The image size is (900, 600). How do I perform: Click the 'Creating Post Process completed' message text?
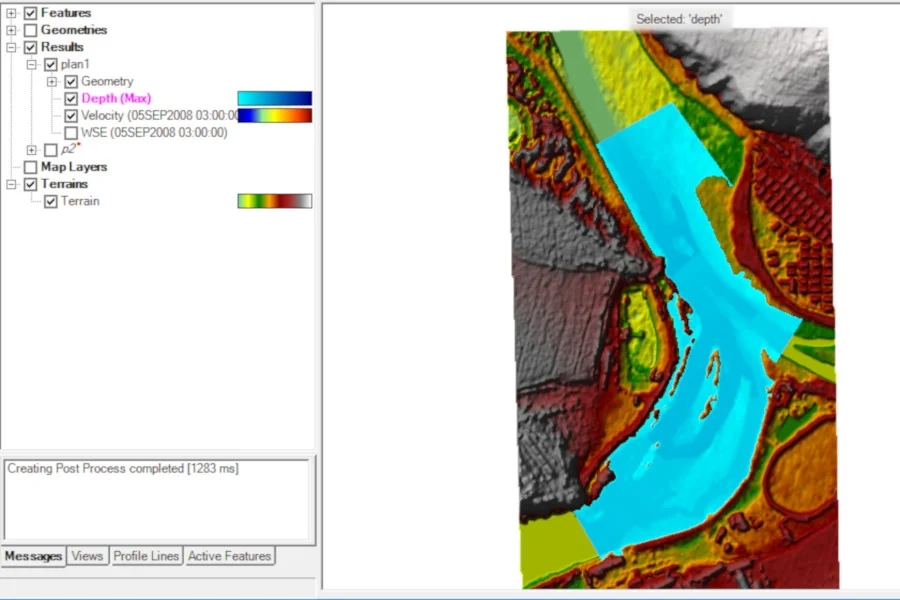[123, 469]
